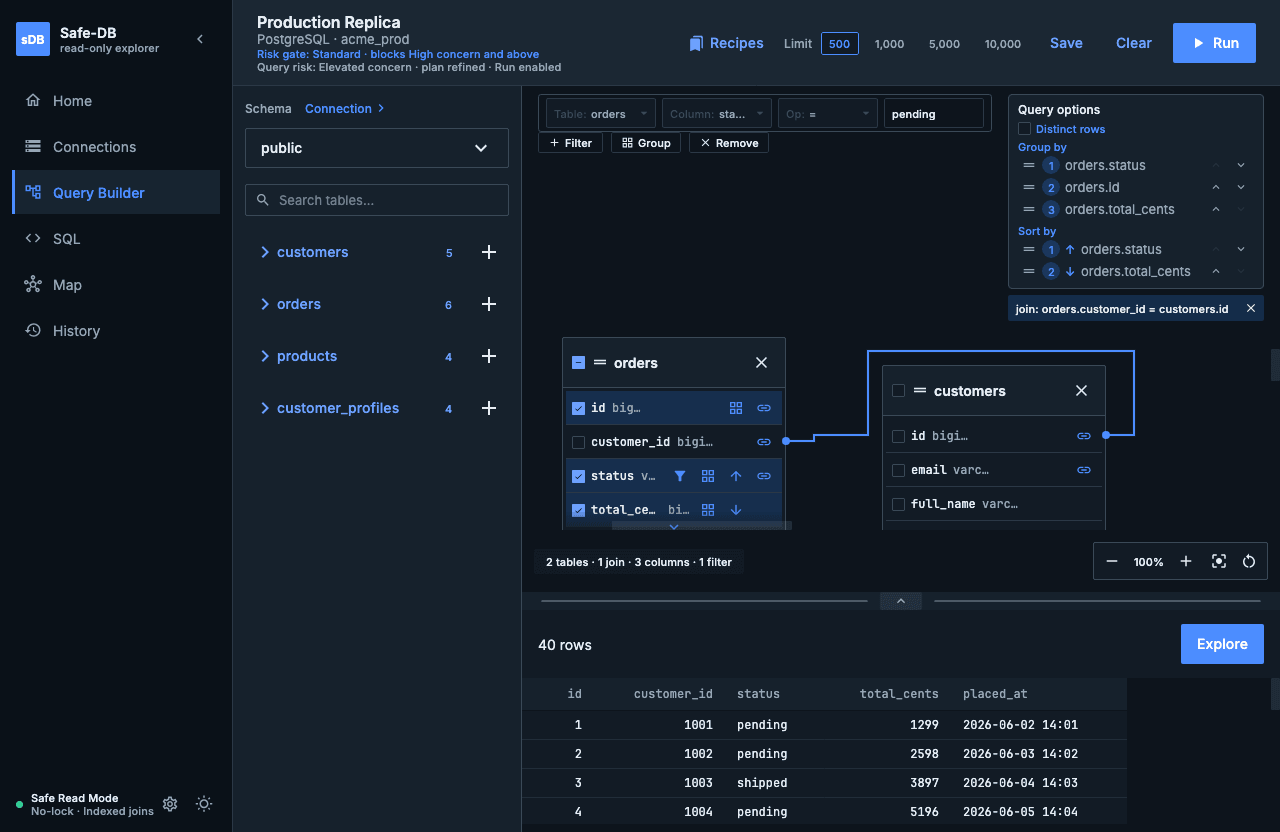Click the link icon on customer_id column
This screenshot has width=1280, height=832.
click(x=764, y=442)
